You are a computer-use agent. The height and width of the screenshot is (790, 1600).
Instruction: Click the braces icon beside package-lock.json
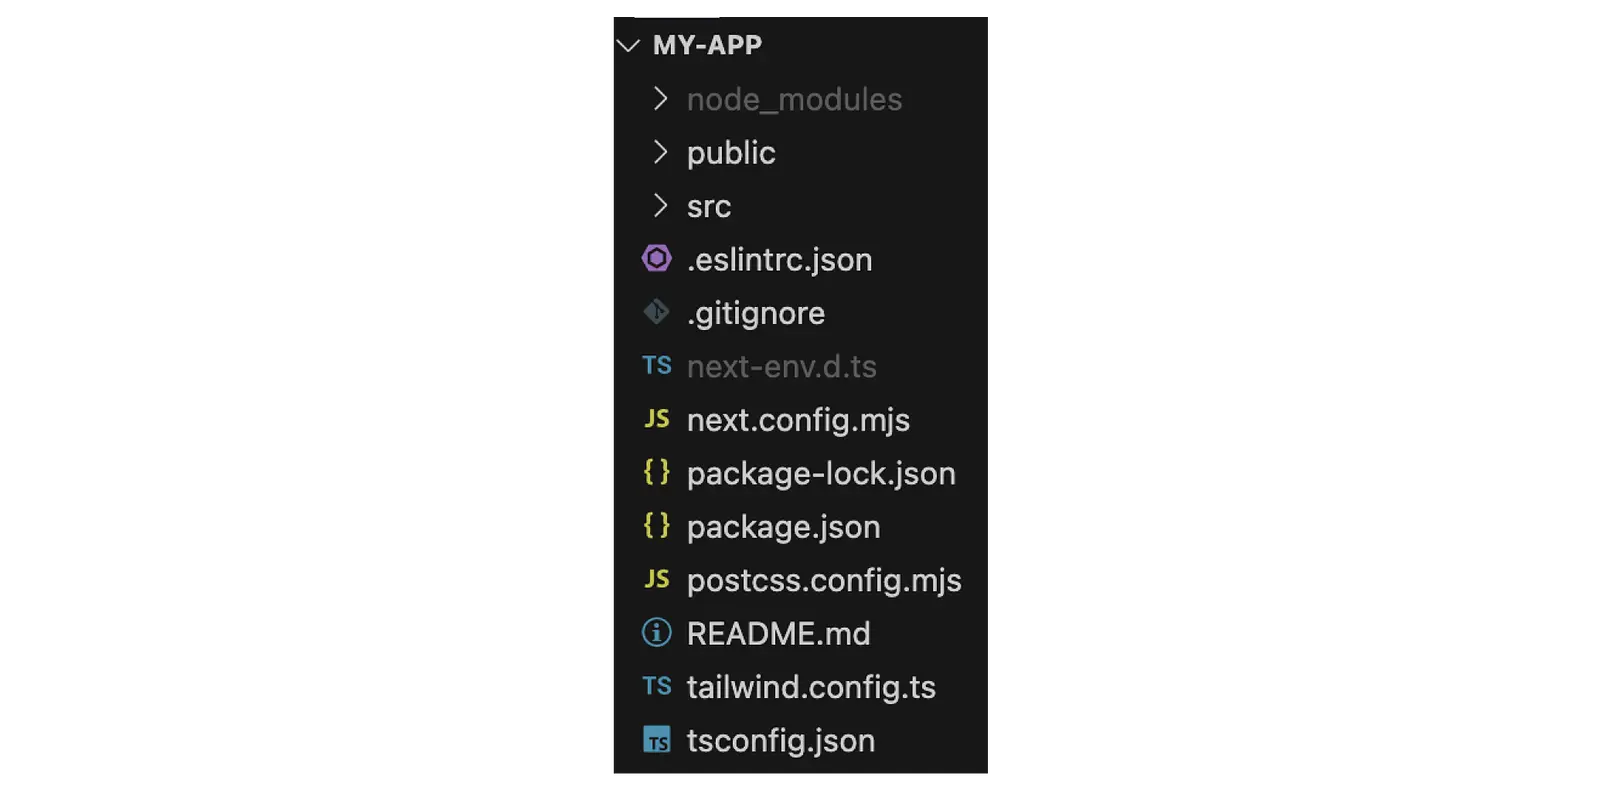click(x=657, y=472)
